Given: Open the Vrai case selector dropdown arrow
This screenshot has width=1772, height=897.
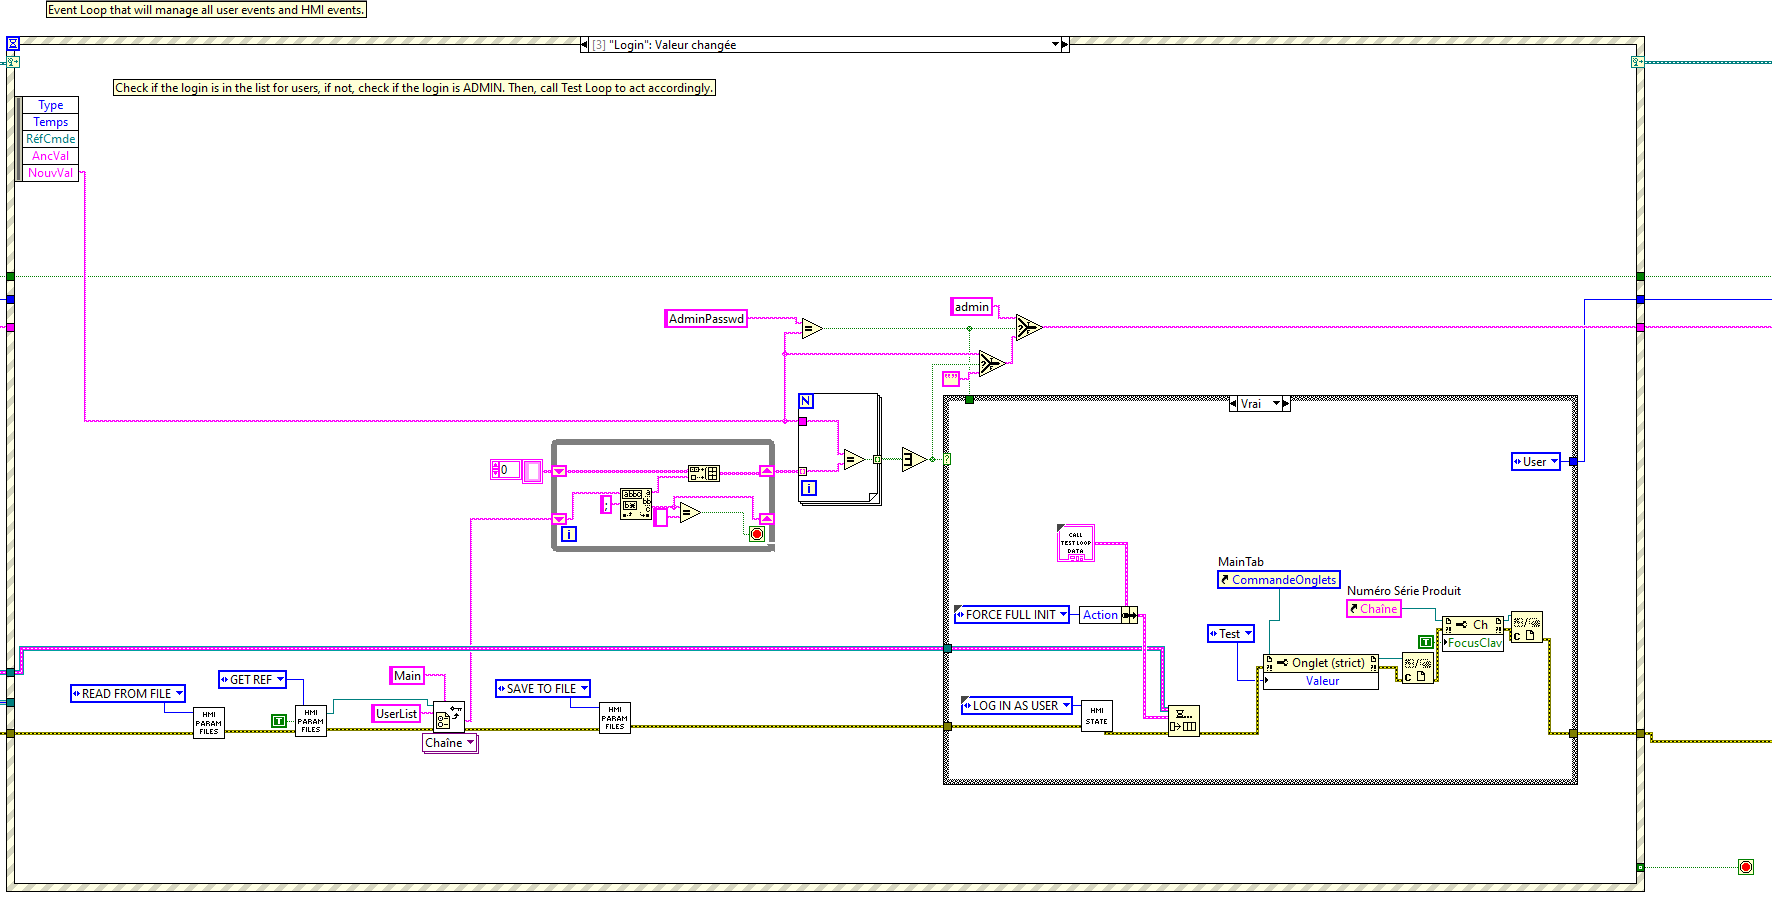Looking at the screenshot, I should [1276, 404].
